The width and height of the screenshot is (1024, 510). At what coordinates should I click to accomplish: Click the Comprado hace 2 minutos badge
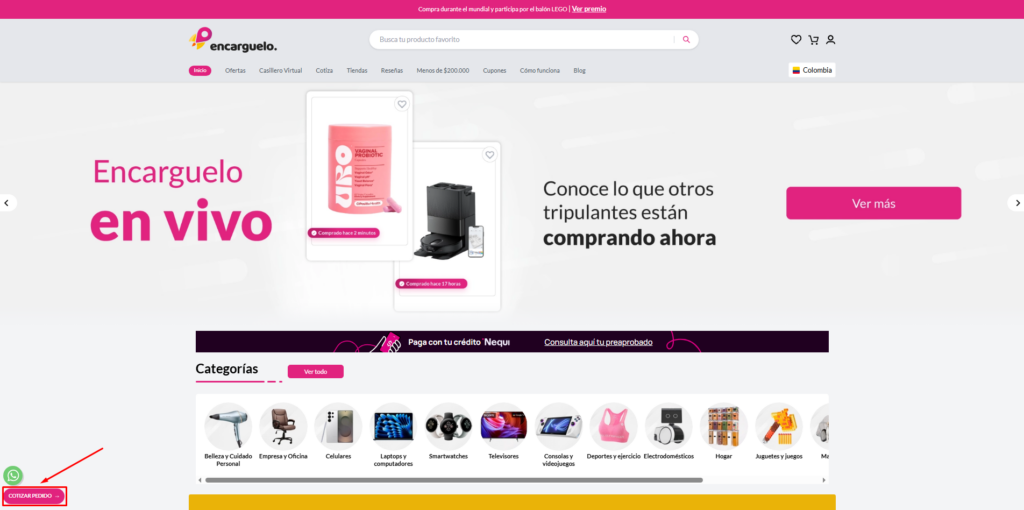(344, 233)
